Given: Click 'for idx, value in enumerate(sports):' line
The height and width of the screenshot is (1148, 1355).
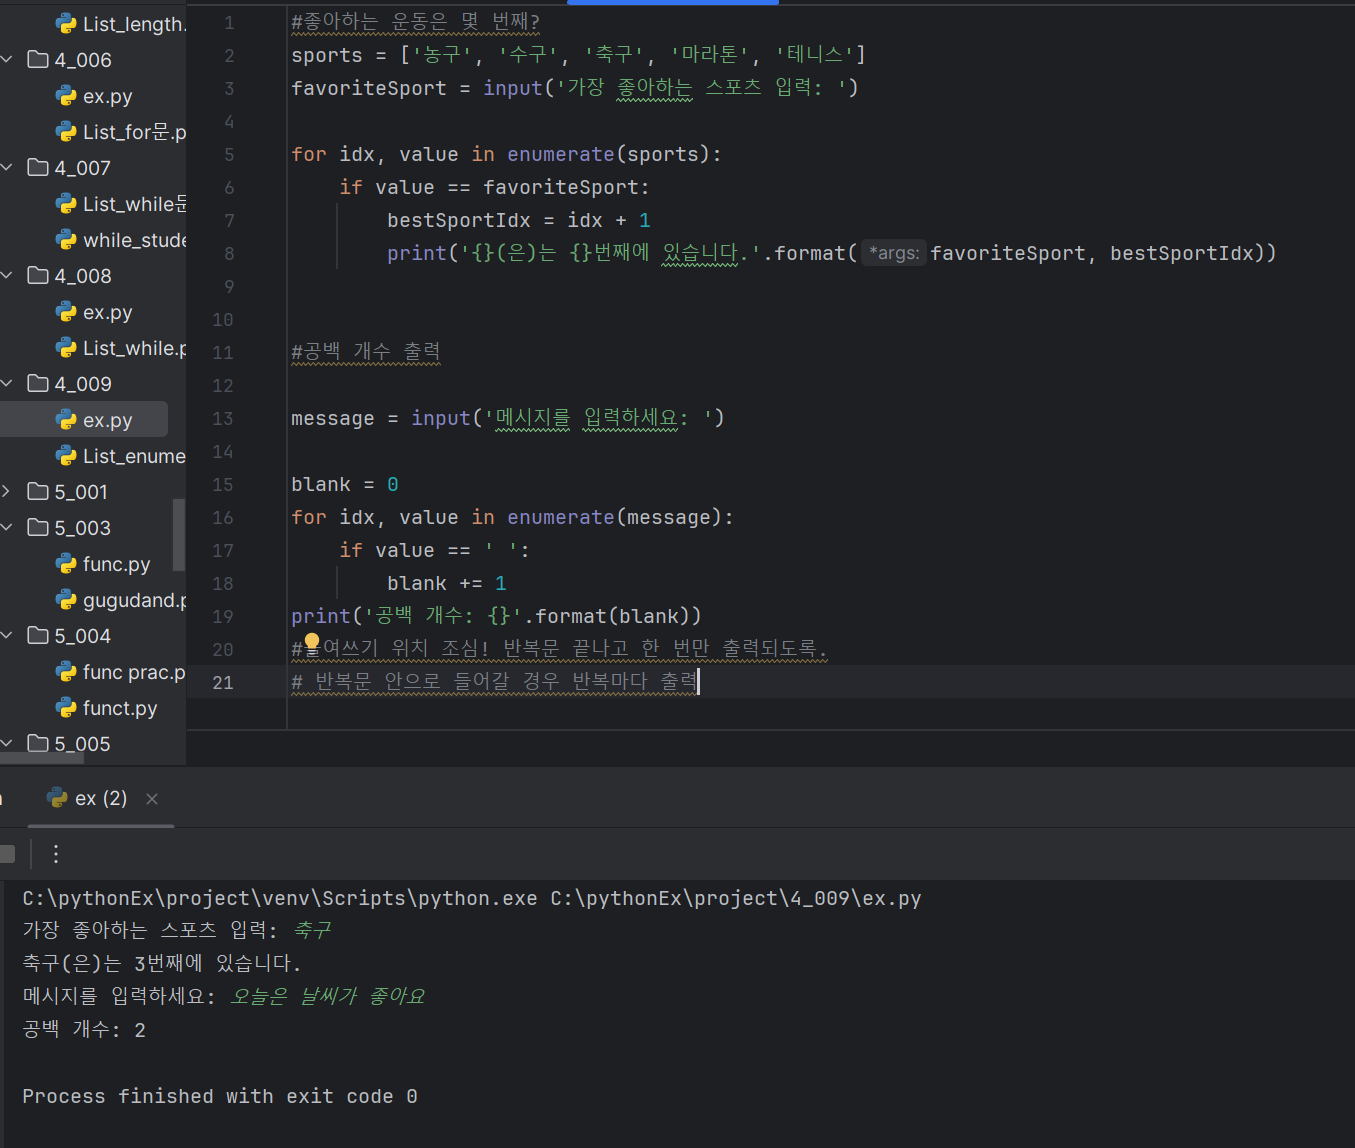Looking at the screenshot, I should pos(506,154).
